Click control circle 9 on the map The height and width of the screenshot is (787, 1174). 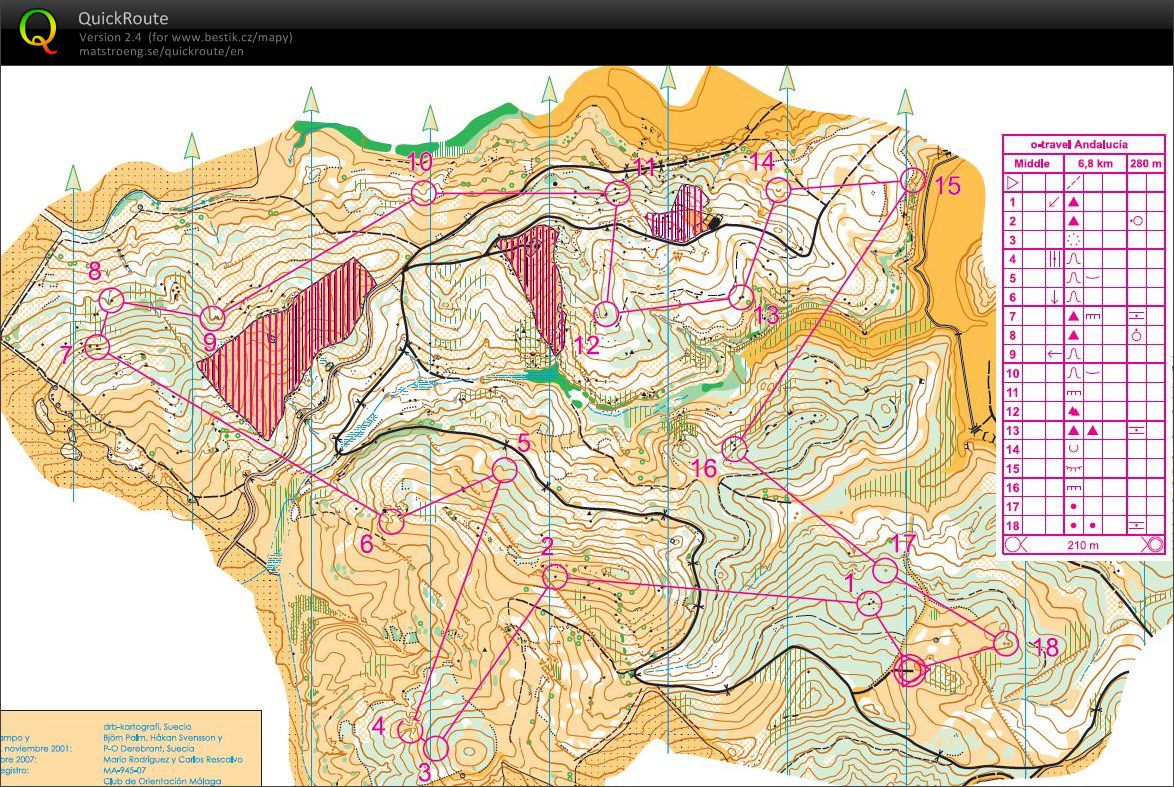(x=213, y=317)
